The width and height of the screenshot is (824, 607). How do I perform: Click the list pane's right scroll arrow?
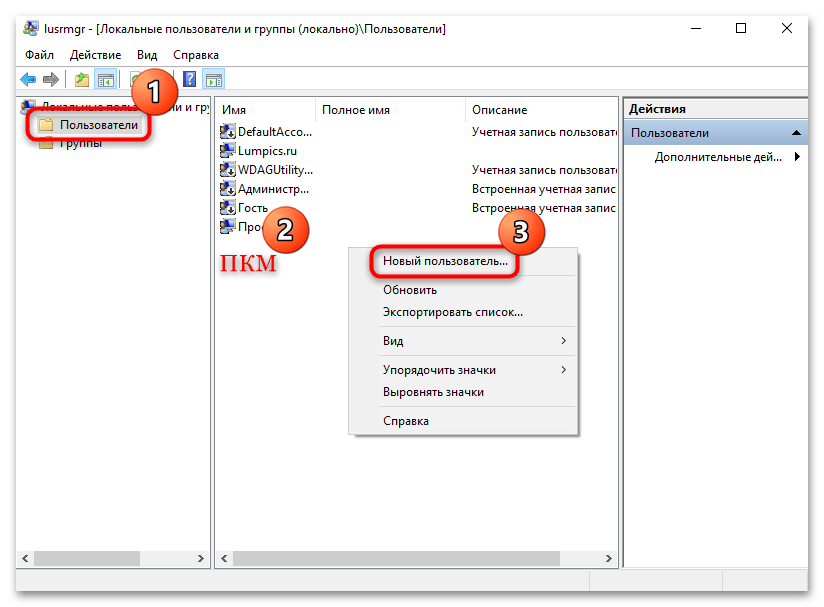[x=608, y=558]
